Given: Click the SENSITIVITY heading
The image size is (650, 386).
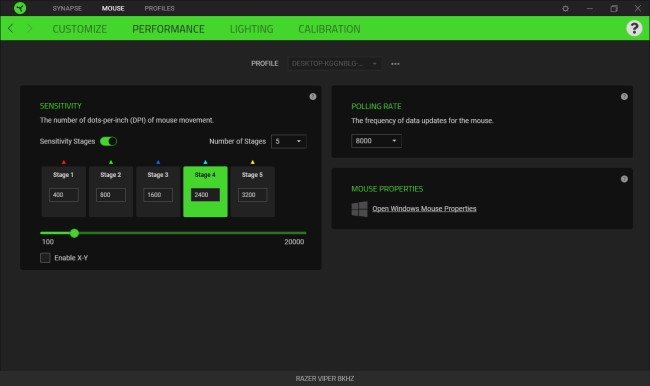Looking at the screenshot, I should point(61,106).
